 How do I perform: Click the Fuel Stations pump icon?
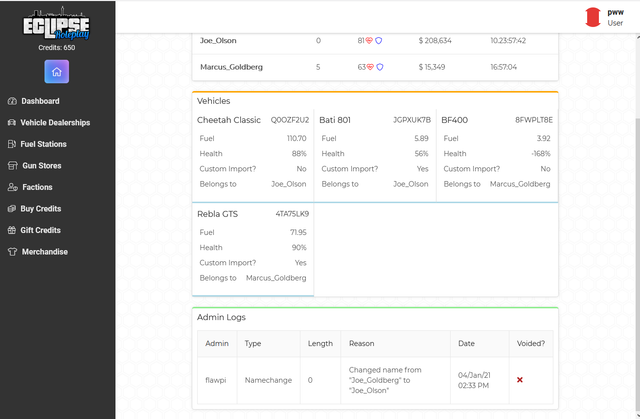tap(12, 144)
